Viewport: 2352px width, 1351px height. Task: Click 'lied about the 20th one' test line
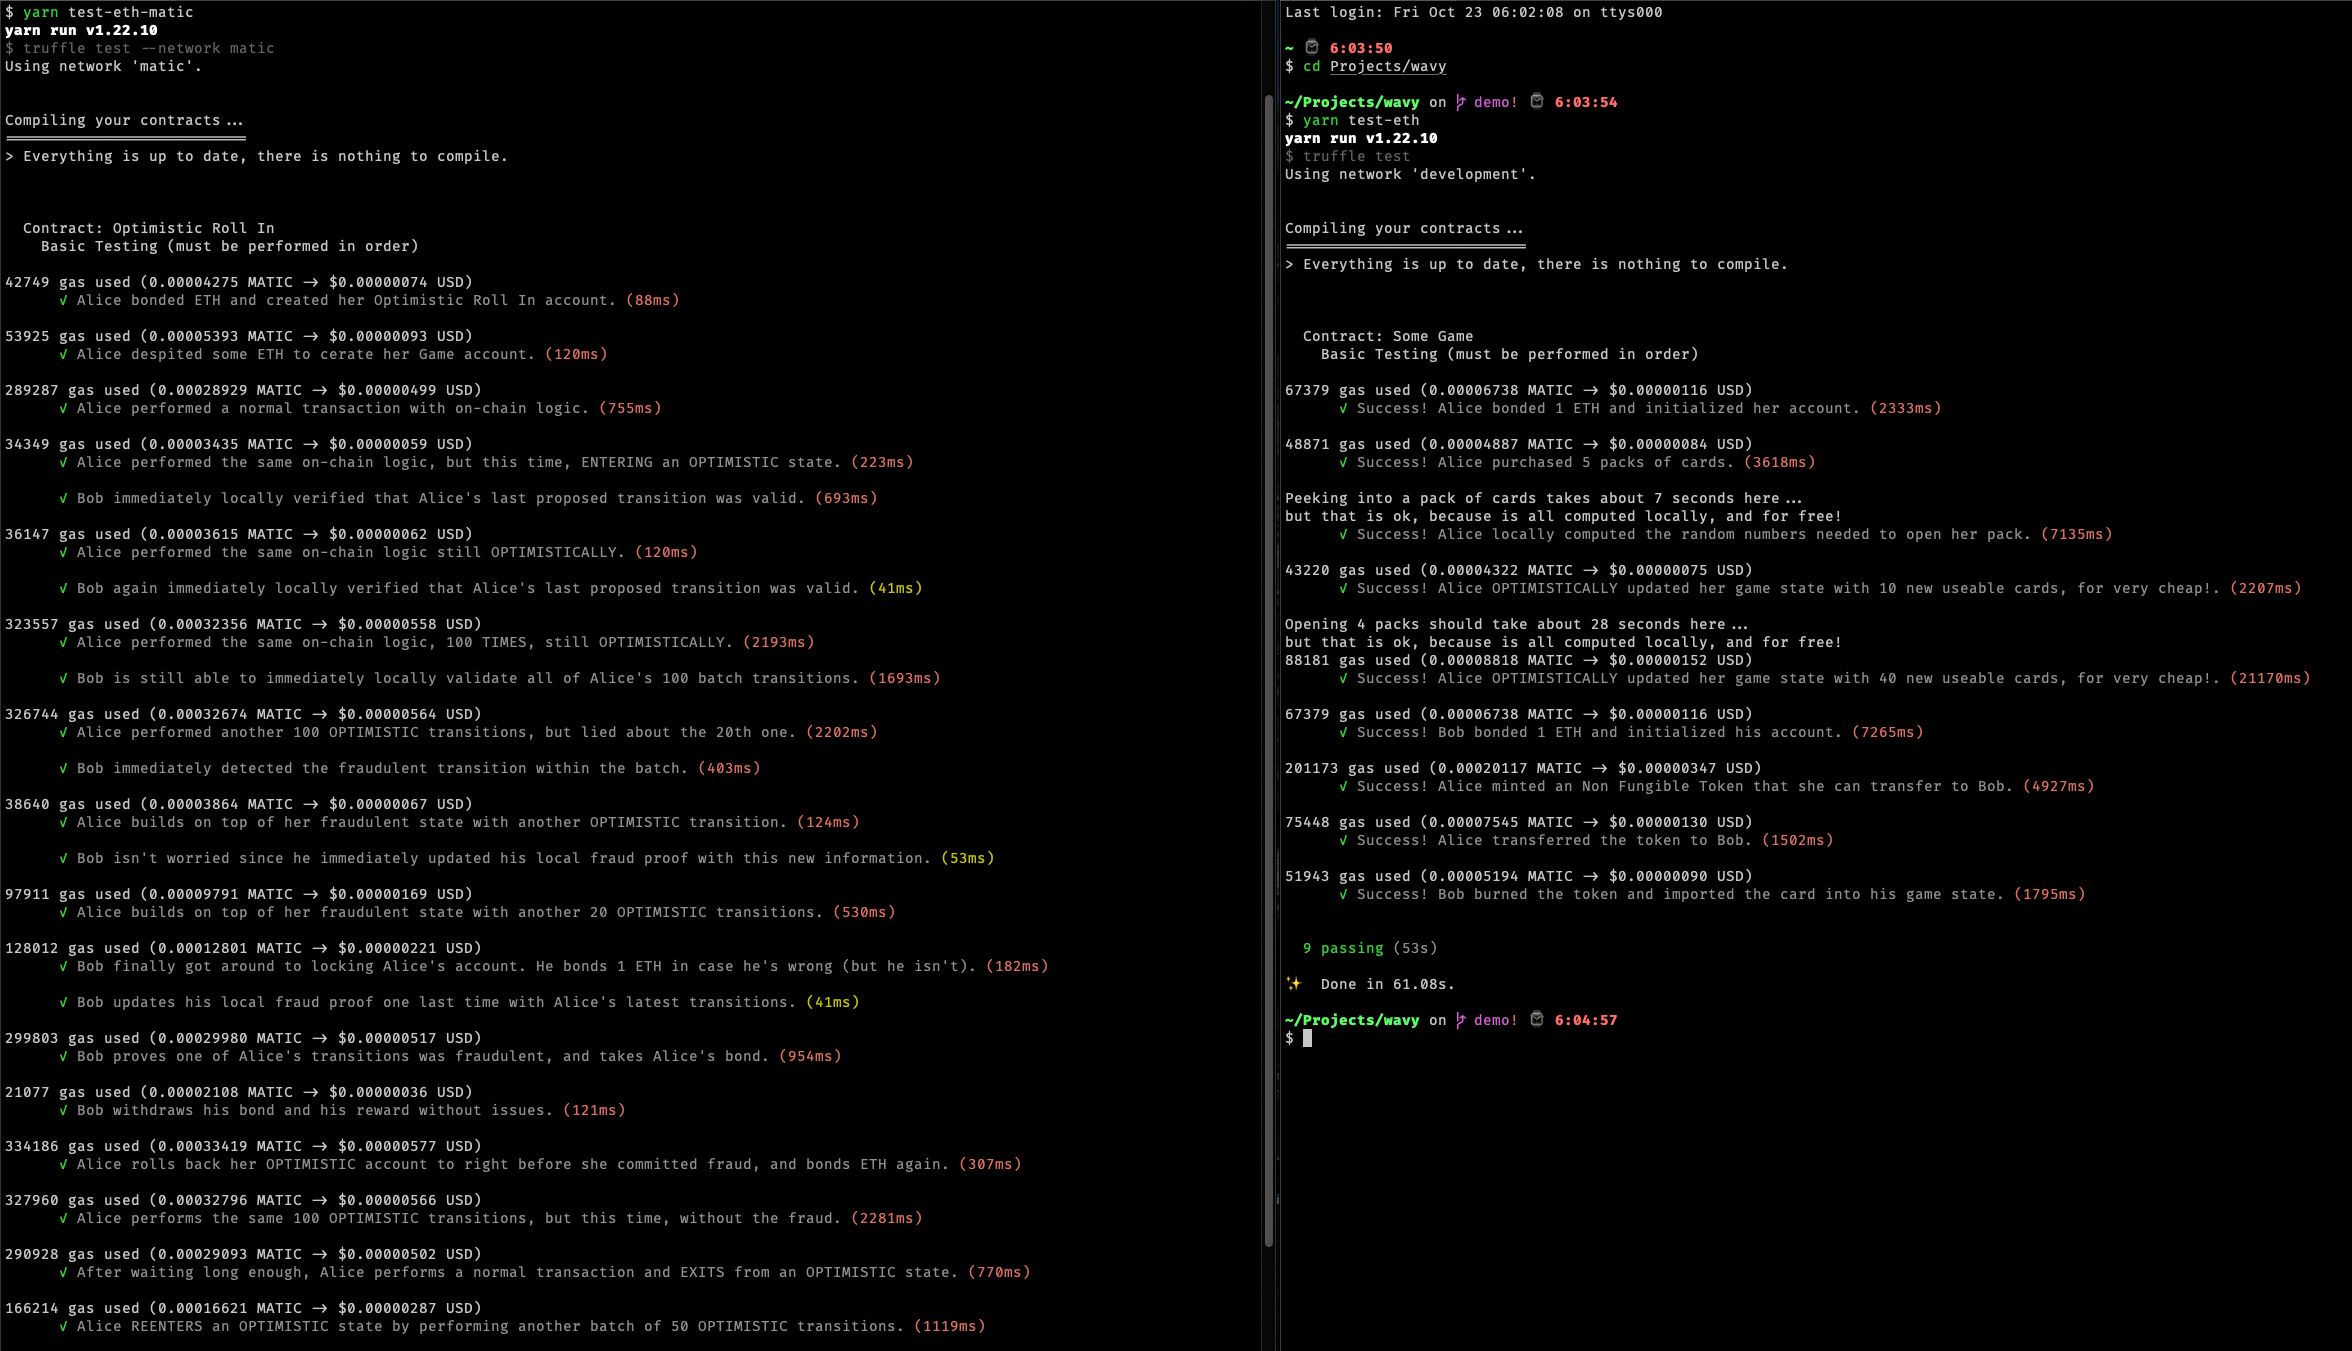point(468,732)
